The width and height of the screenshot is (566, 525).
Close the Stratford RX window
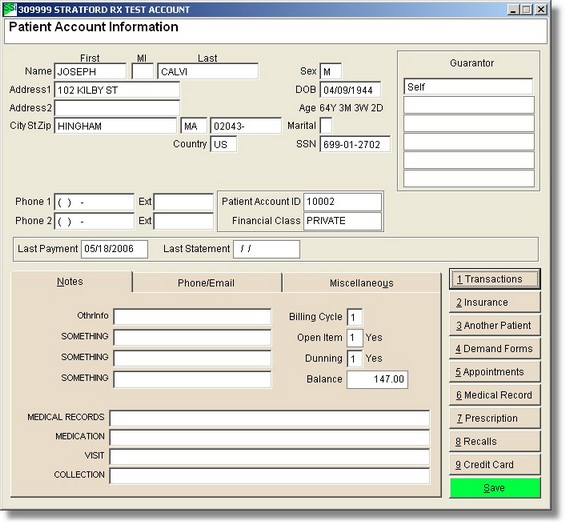tap(541, 9)
